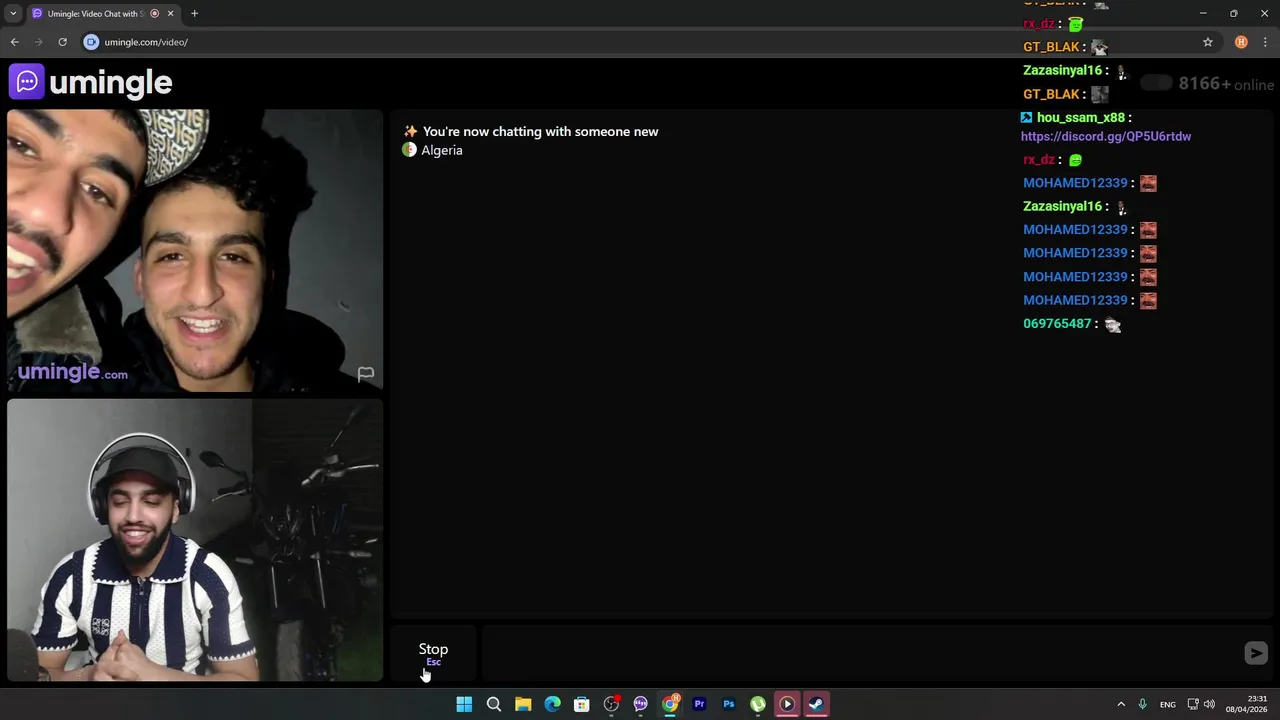Bookmark this page with star icon

pos(1208,42)
